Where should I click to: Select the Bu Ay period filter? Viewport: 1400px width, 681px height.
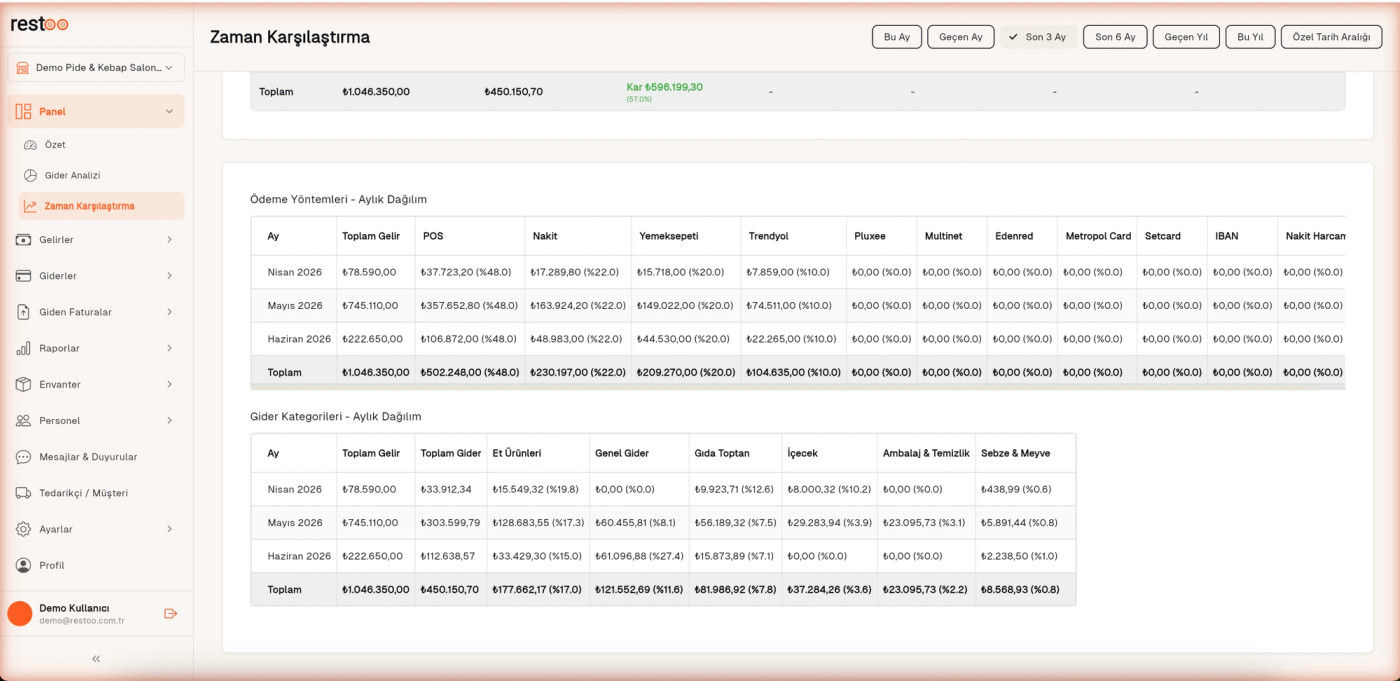[897, 37]
